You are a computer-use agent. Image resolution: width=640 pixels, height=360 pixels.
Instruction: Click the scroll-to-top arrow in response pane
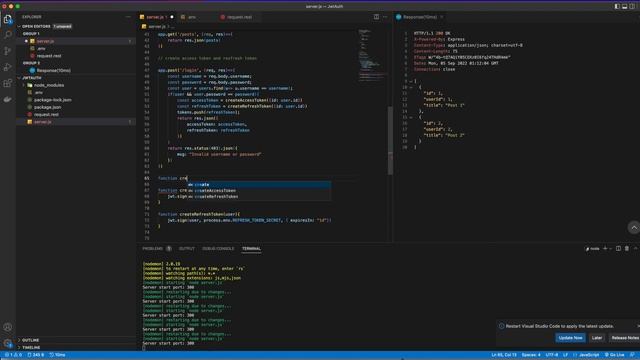point(633,227)
